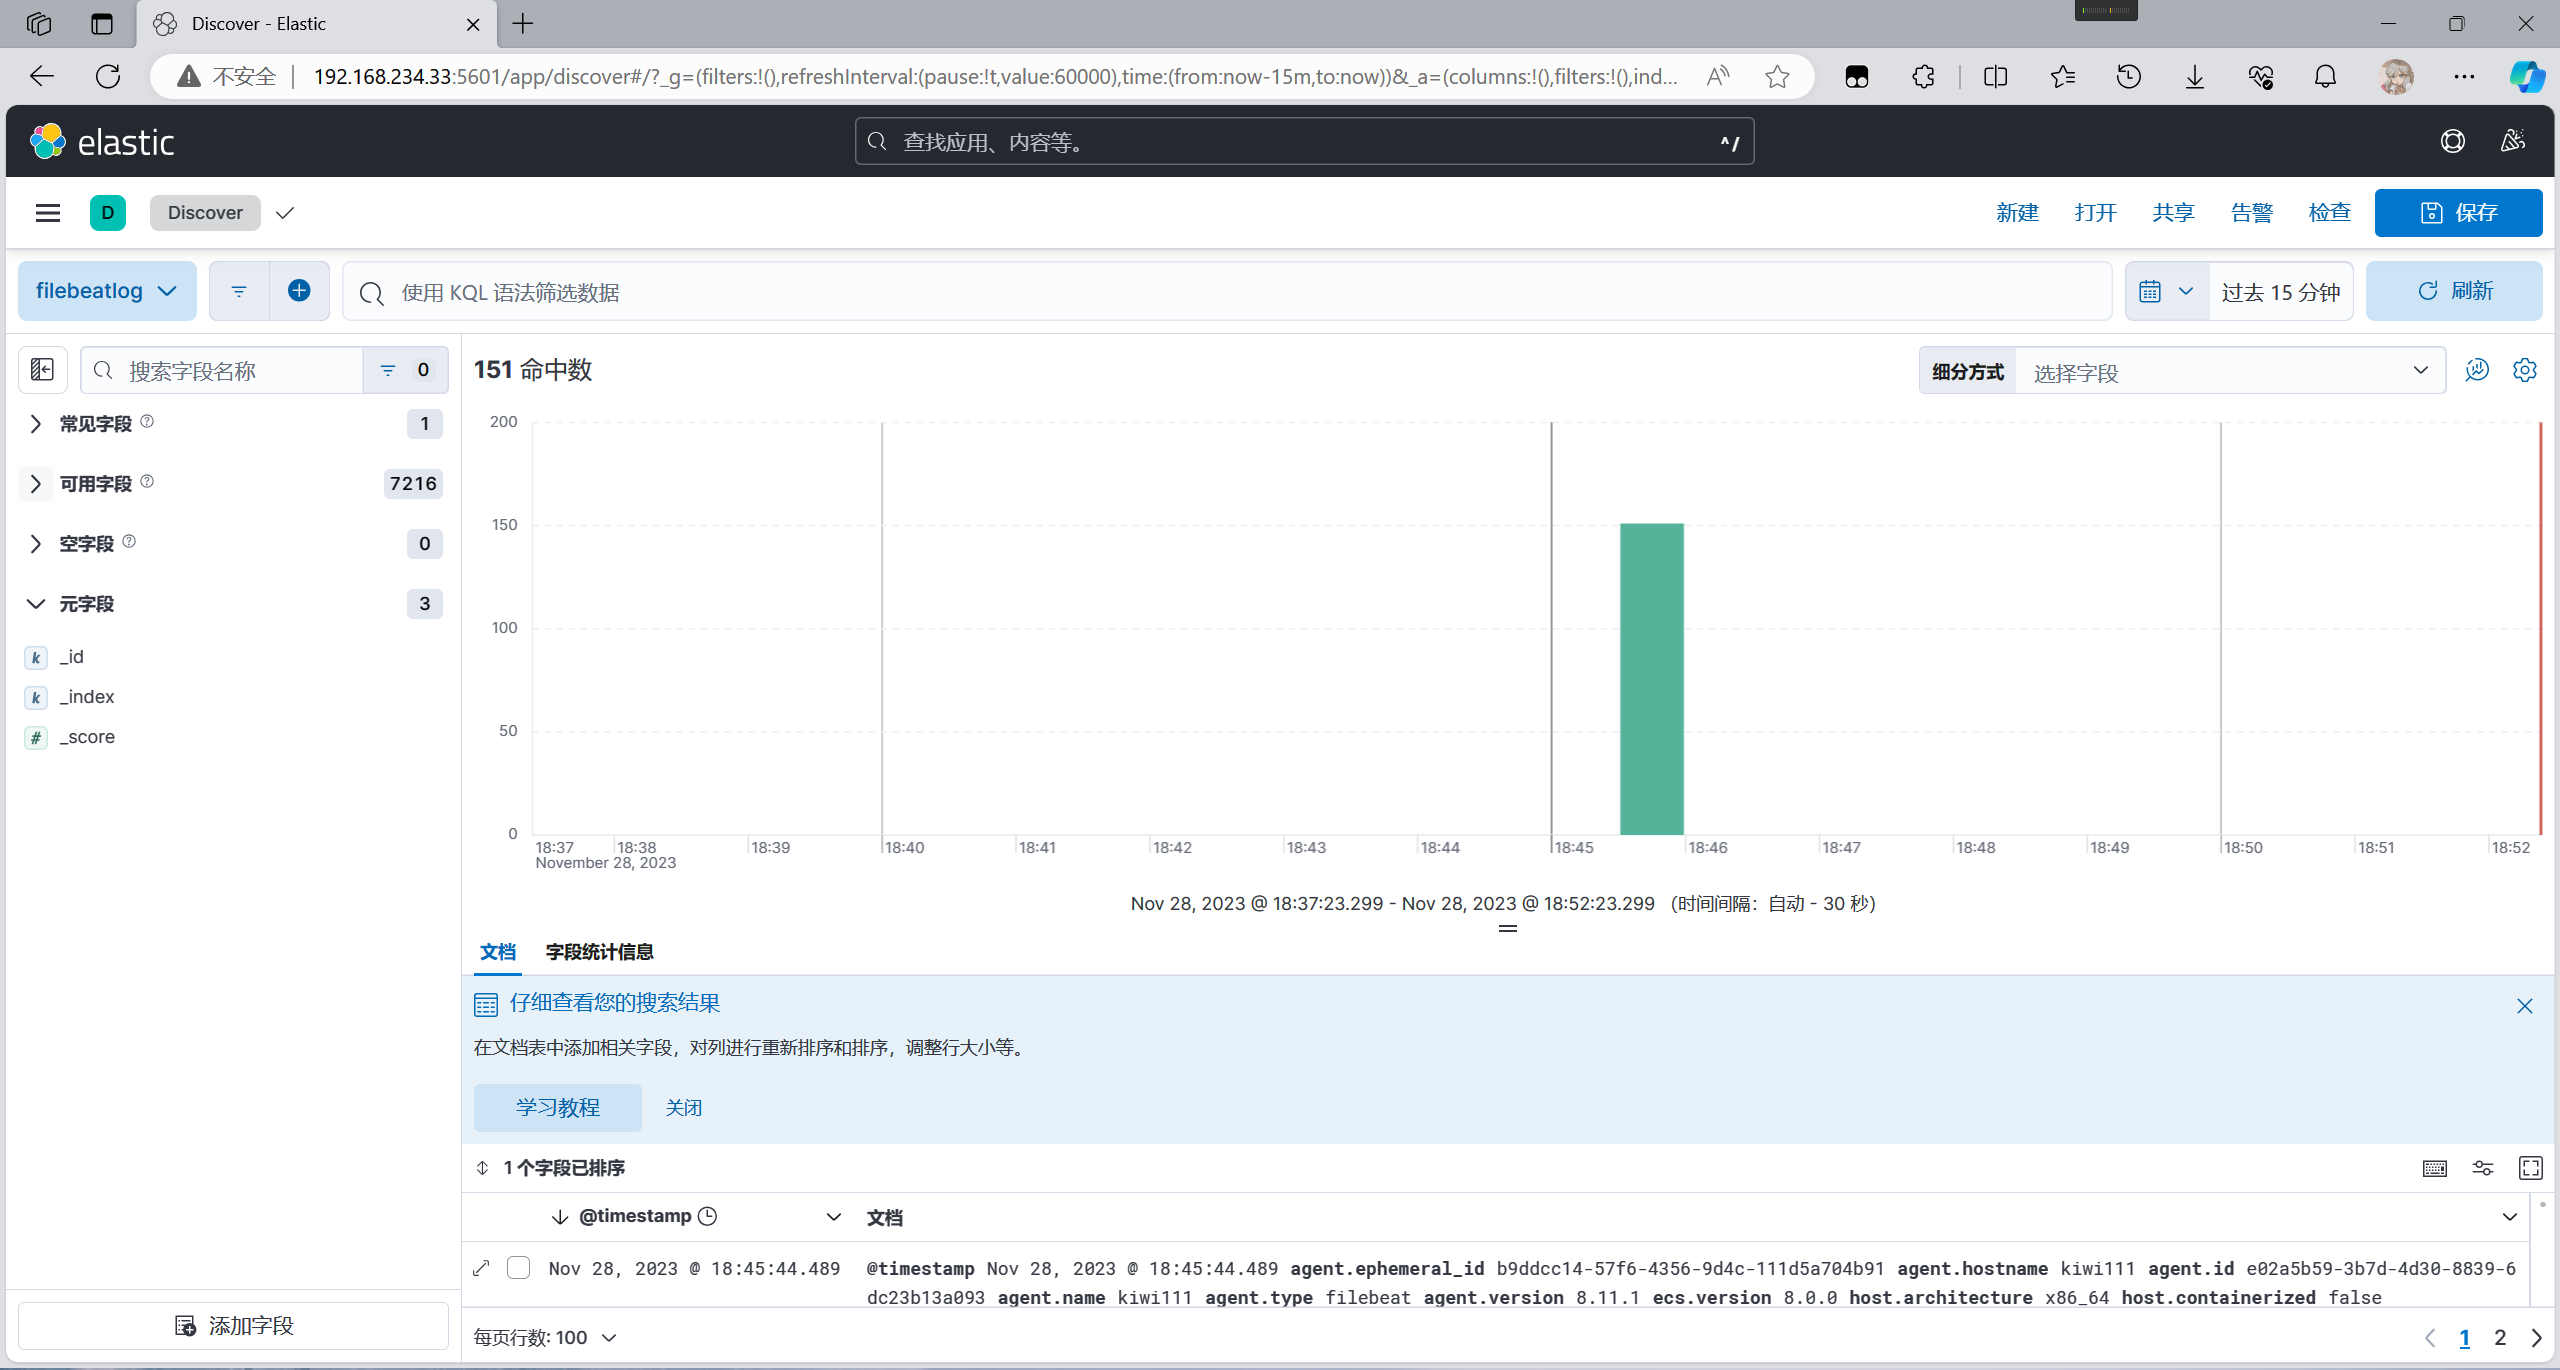Open the 检查 inspect menu item
This screenshot has height=1370, width=2560.
2329,213
